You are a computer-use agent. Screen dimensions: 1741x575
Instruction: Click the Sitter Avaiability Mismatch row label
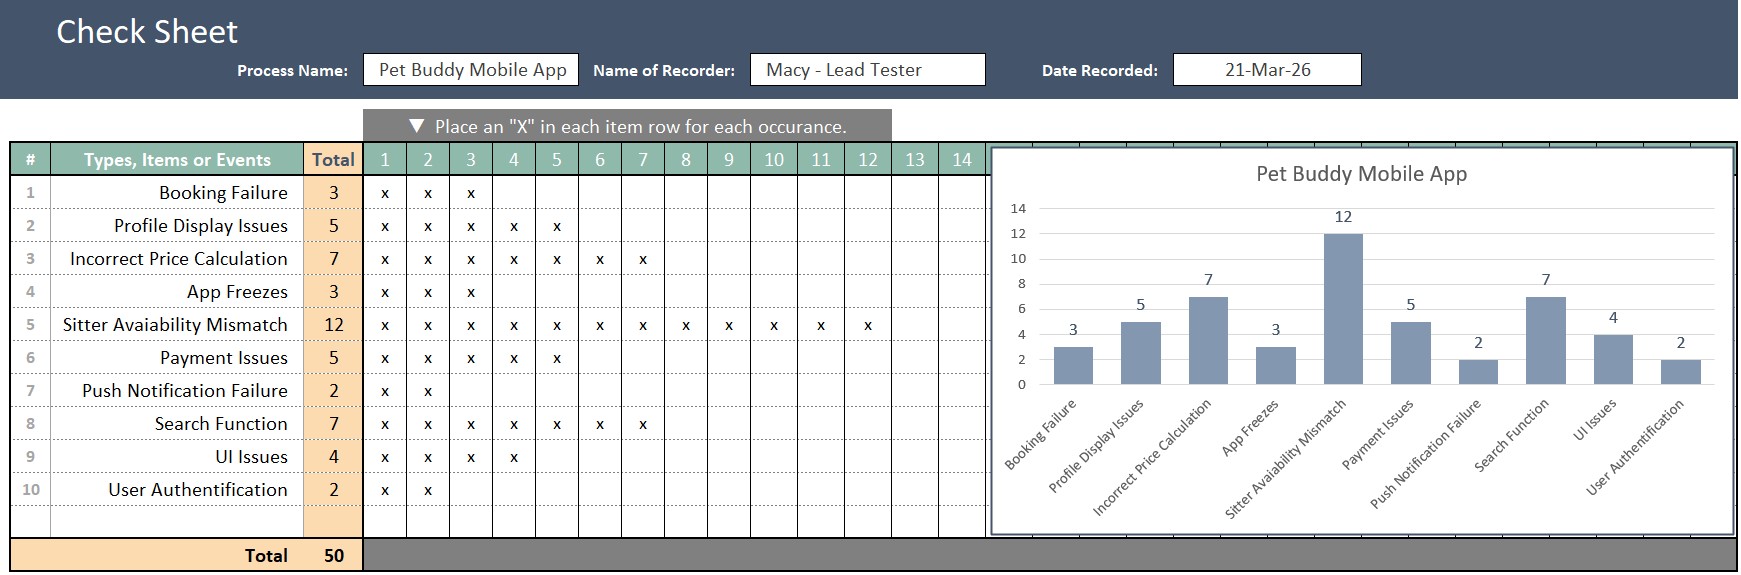pyautogui.click(x=175, y=325)
